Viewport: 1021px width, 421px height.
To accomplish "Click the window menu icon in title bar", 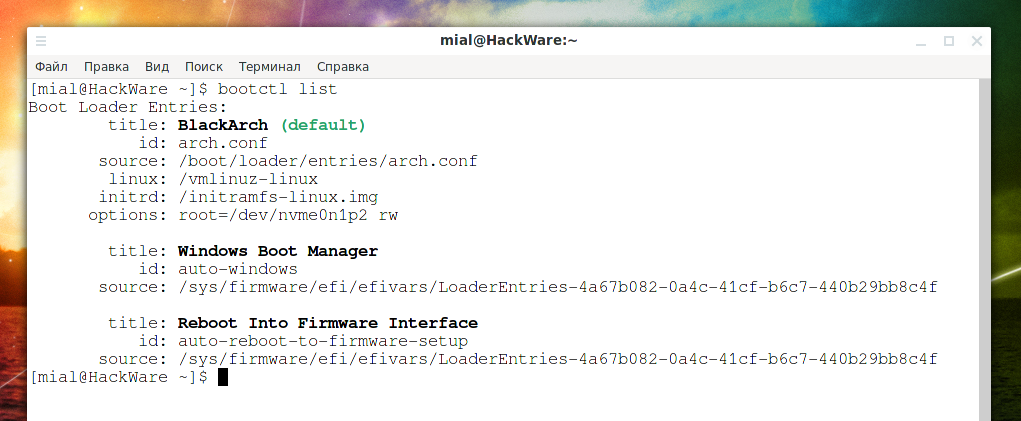I will [41, 41].
